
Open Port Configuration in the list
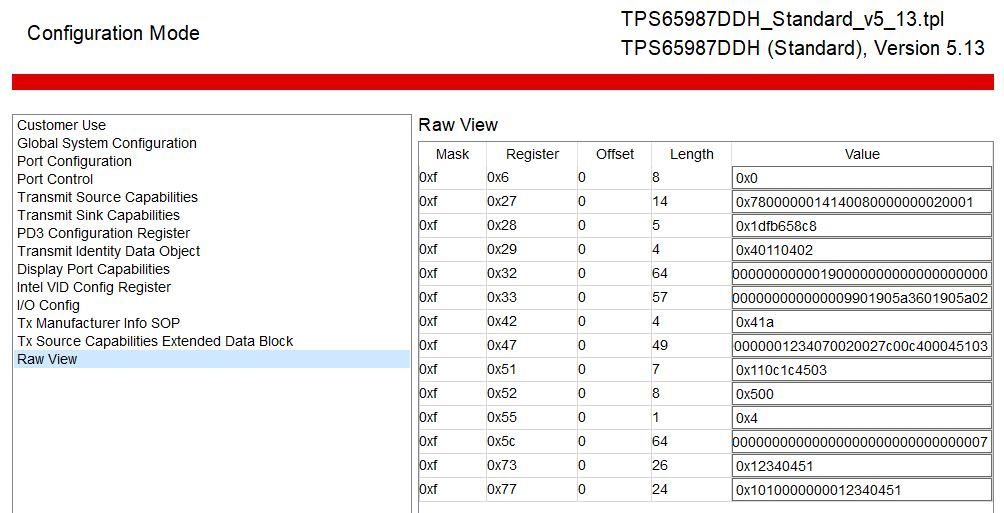[x=211, y=161]
